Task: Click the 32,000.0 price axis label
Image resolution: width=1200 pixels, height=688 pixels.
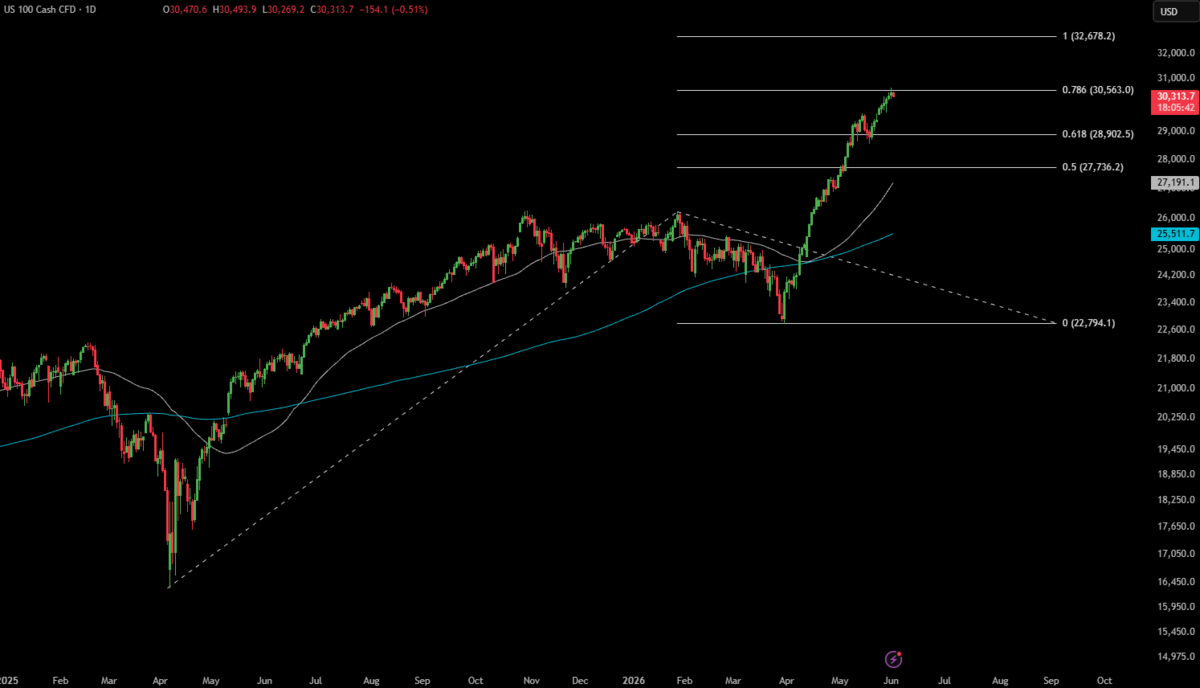Action: pyautogui.click(x=1176, y=53)
